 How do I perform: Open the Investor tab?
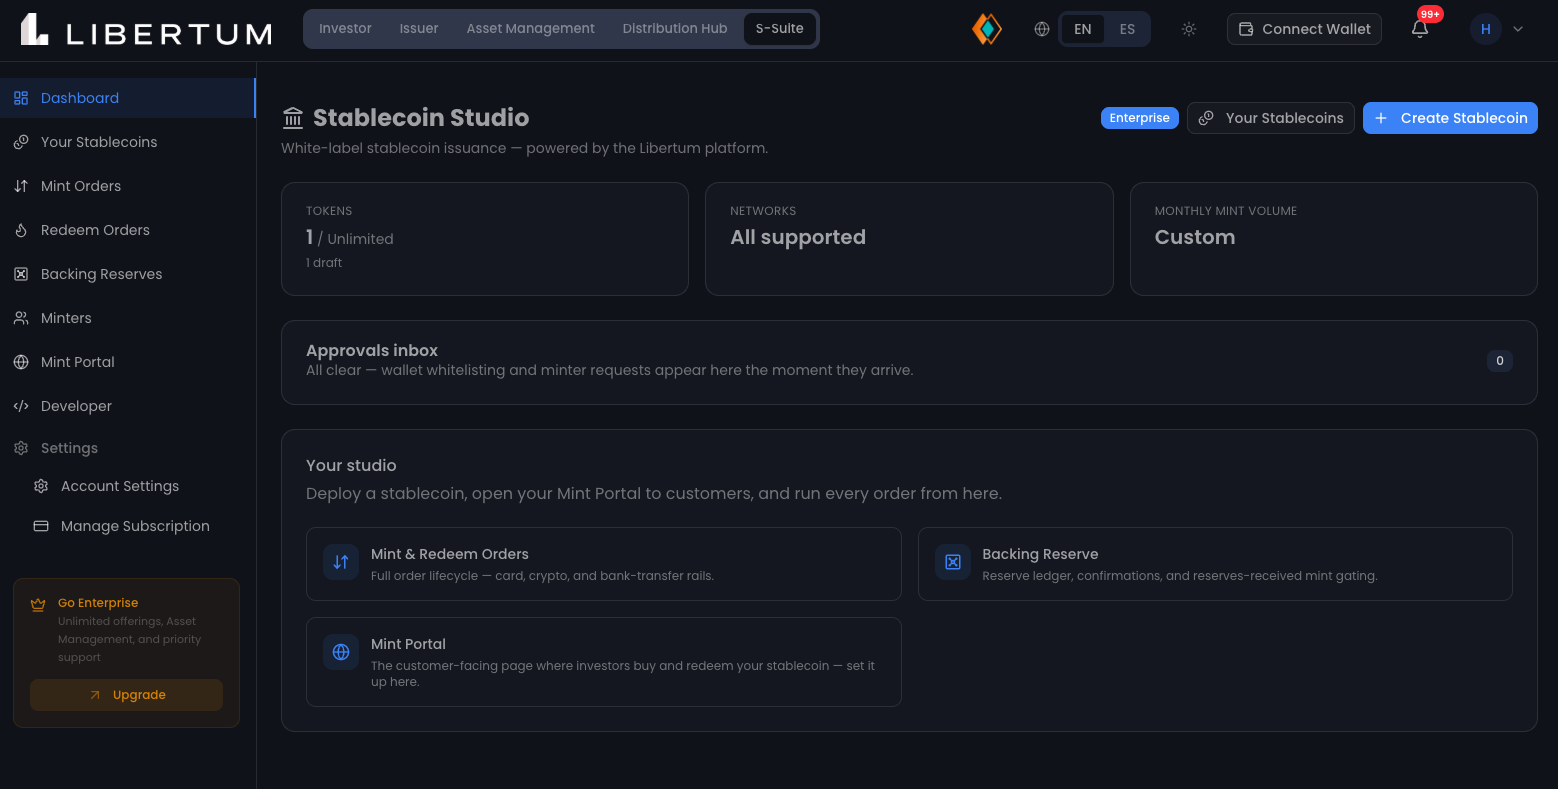[345, 29]
